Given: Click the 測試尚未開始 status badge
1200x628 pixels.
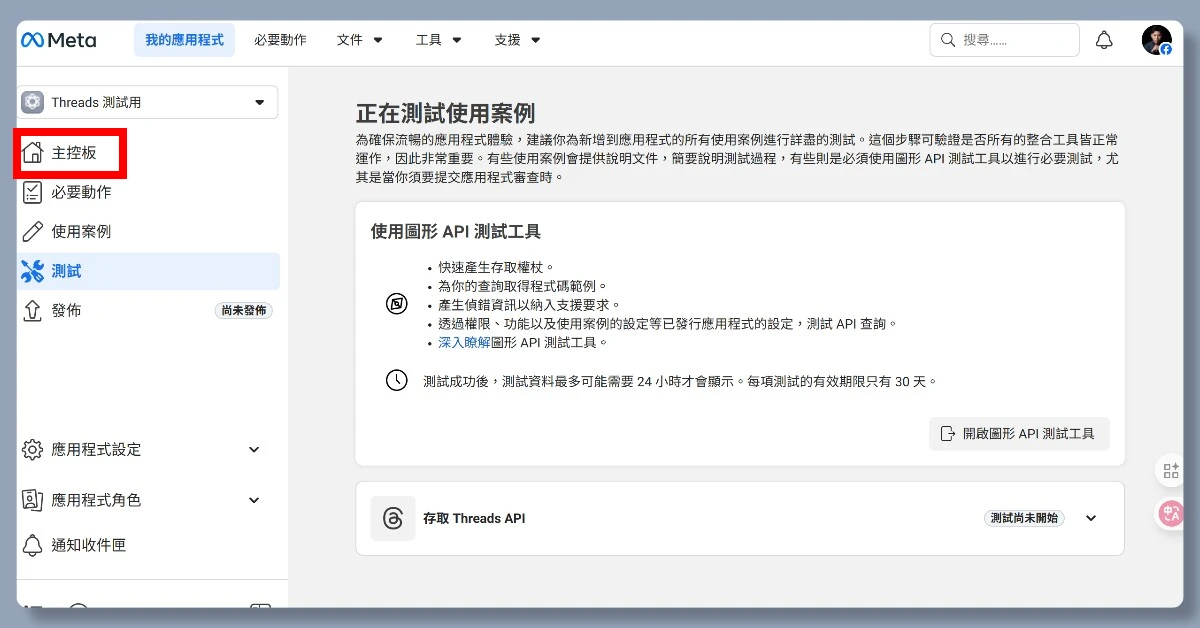Looking at the screenshot, I should pyautogui.click(x=1024, y=518).
